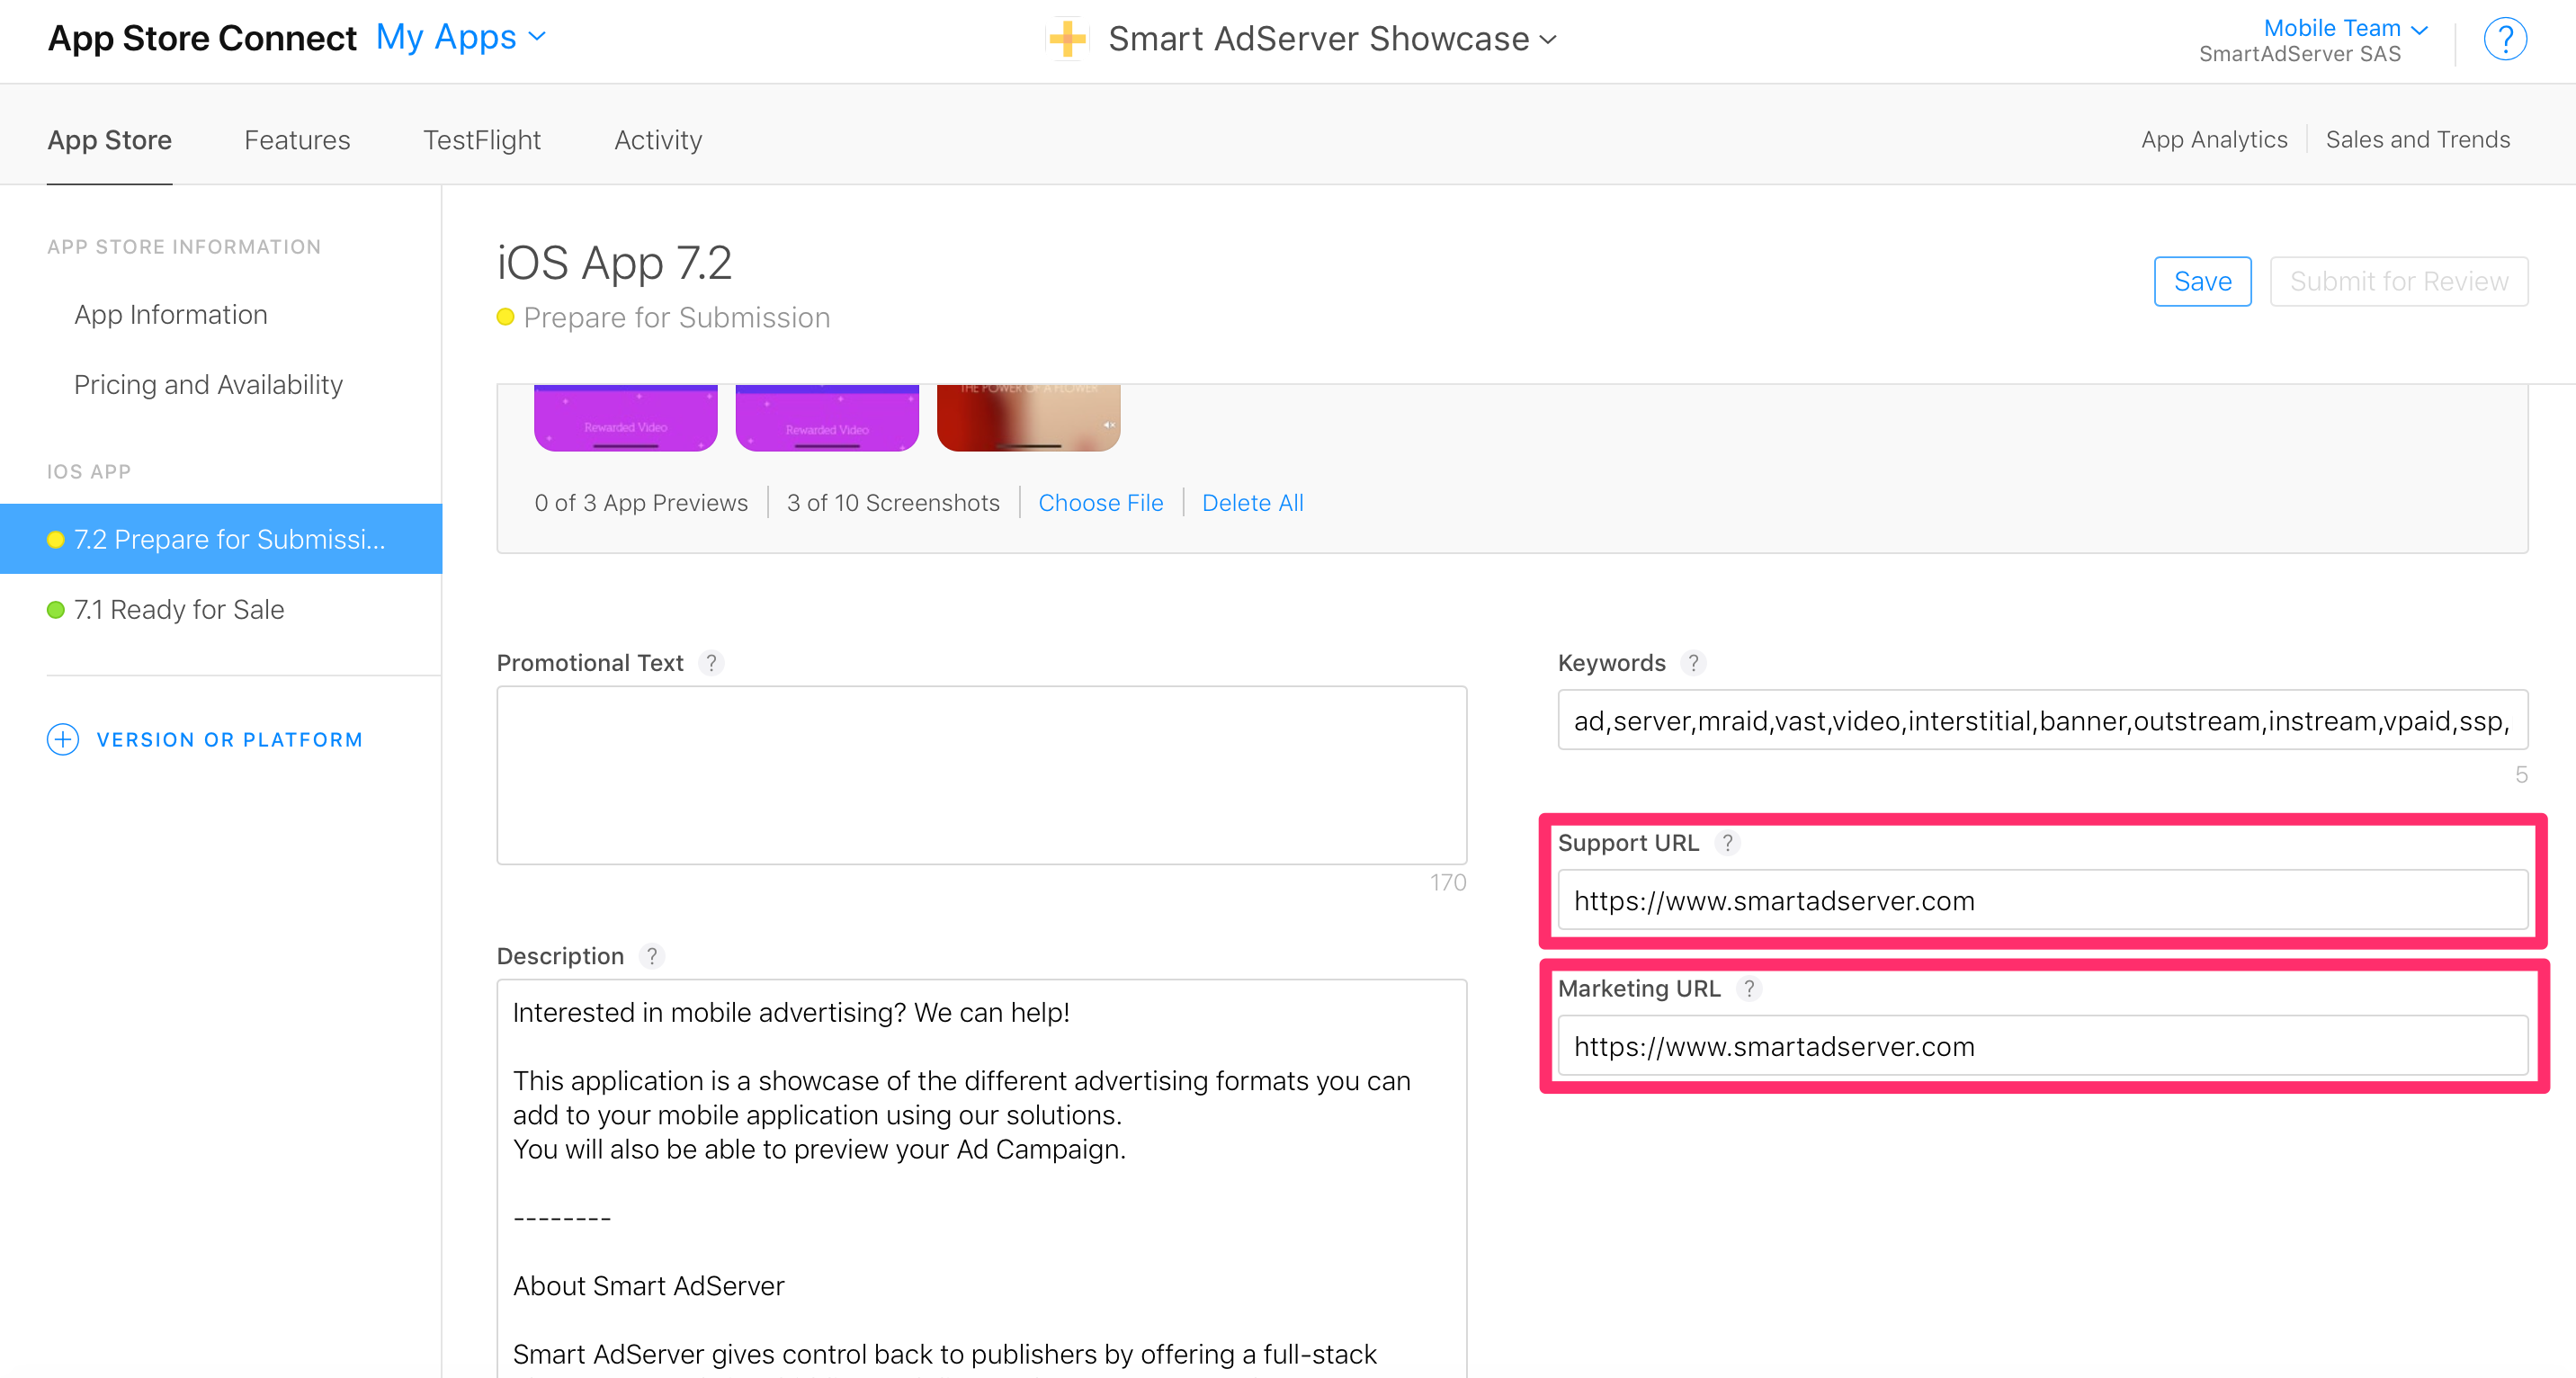Click the Support URL help icon
This screenshot has width=2576, height=1378.
pos(1727,843)
